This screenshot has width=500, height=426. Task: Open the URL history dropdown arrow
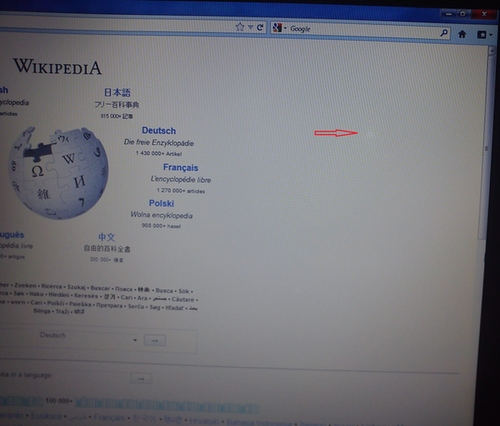250,27
